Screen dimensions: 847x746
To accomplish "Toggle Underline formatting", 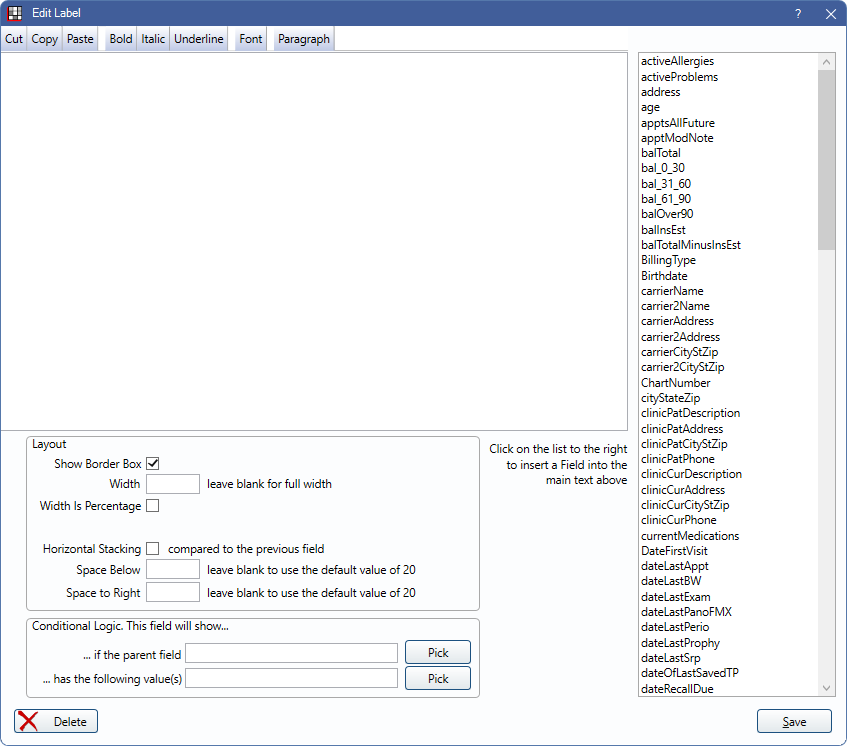I will 199,39.
